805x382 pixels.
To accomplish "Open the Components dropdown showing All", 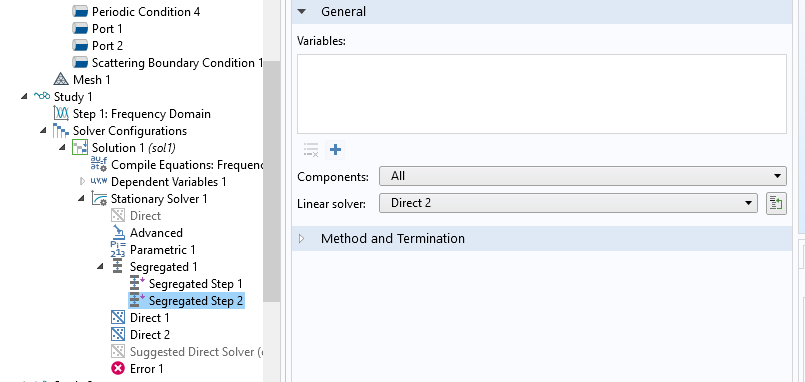I will tap(583, 176).
